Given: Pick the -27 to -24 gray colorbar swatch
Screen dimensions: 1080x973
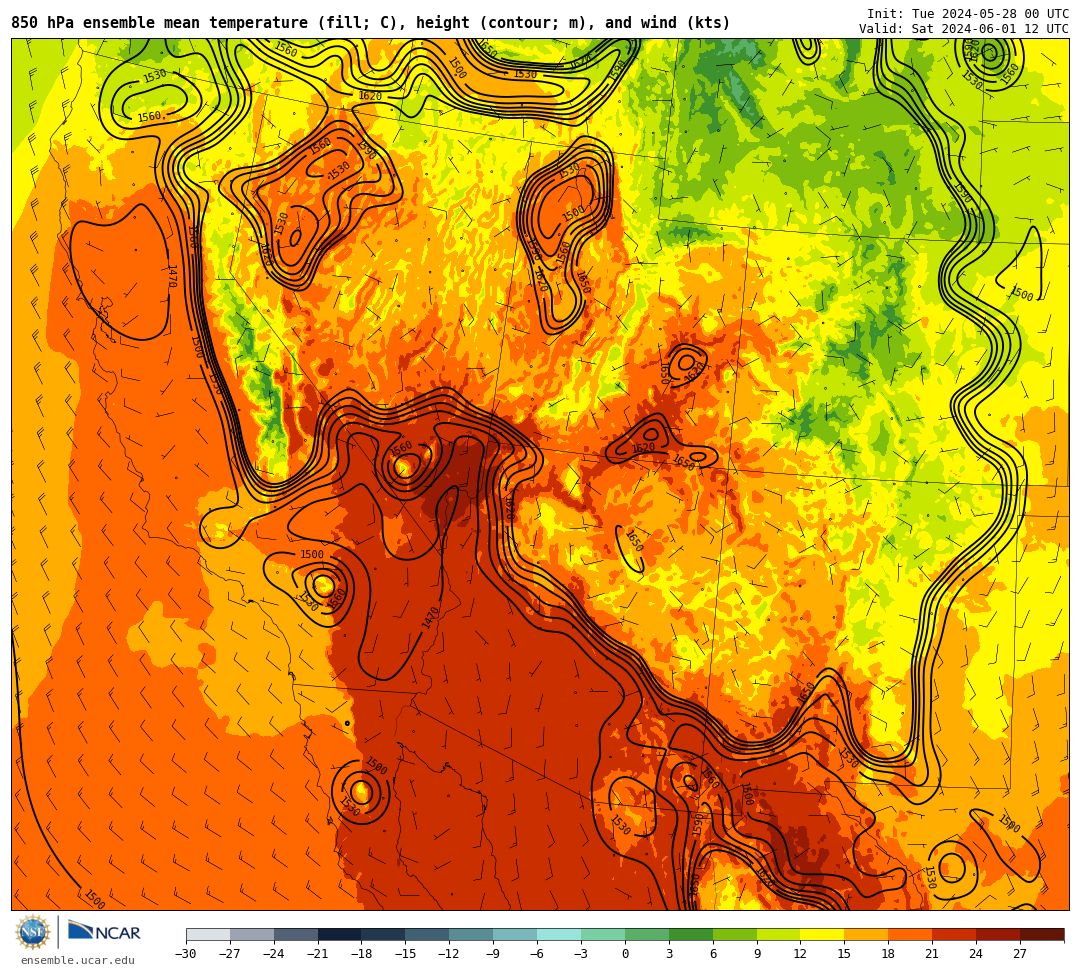Looking at the screenshot, I should pyautogui.click(x=252, y=934).
